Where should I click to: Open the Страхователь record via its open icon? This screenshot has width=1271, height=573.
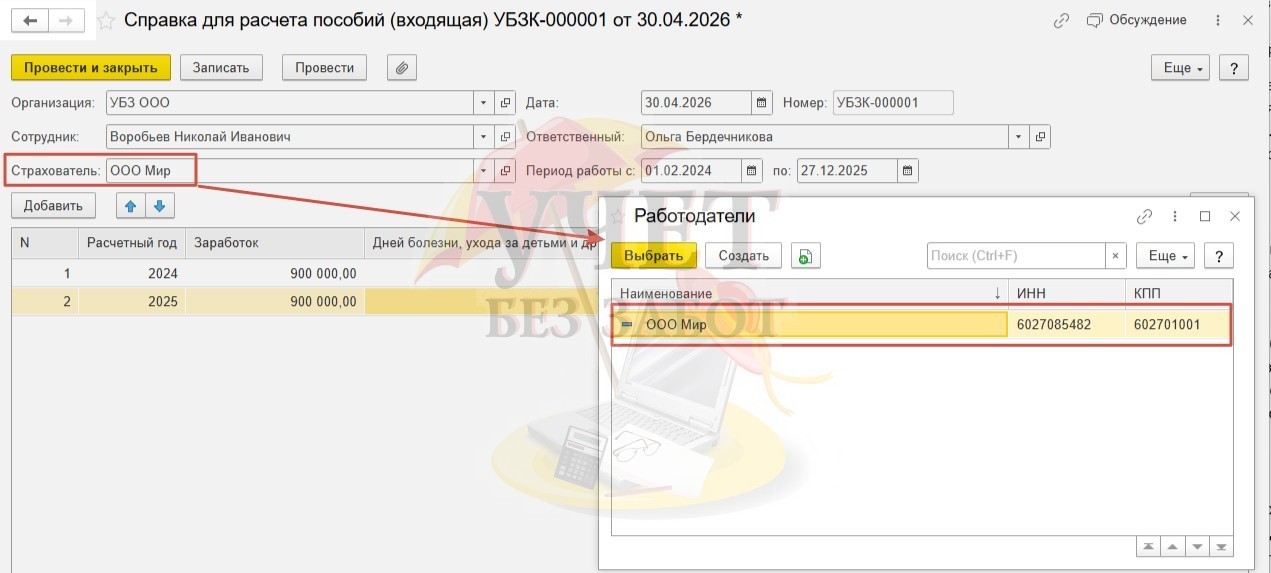(x=505, y=171)
